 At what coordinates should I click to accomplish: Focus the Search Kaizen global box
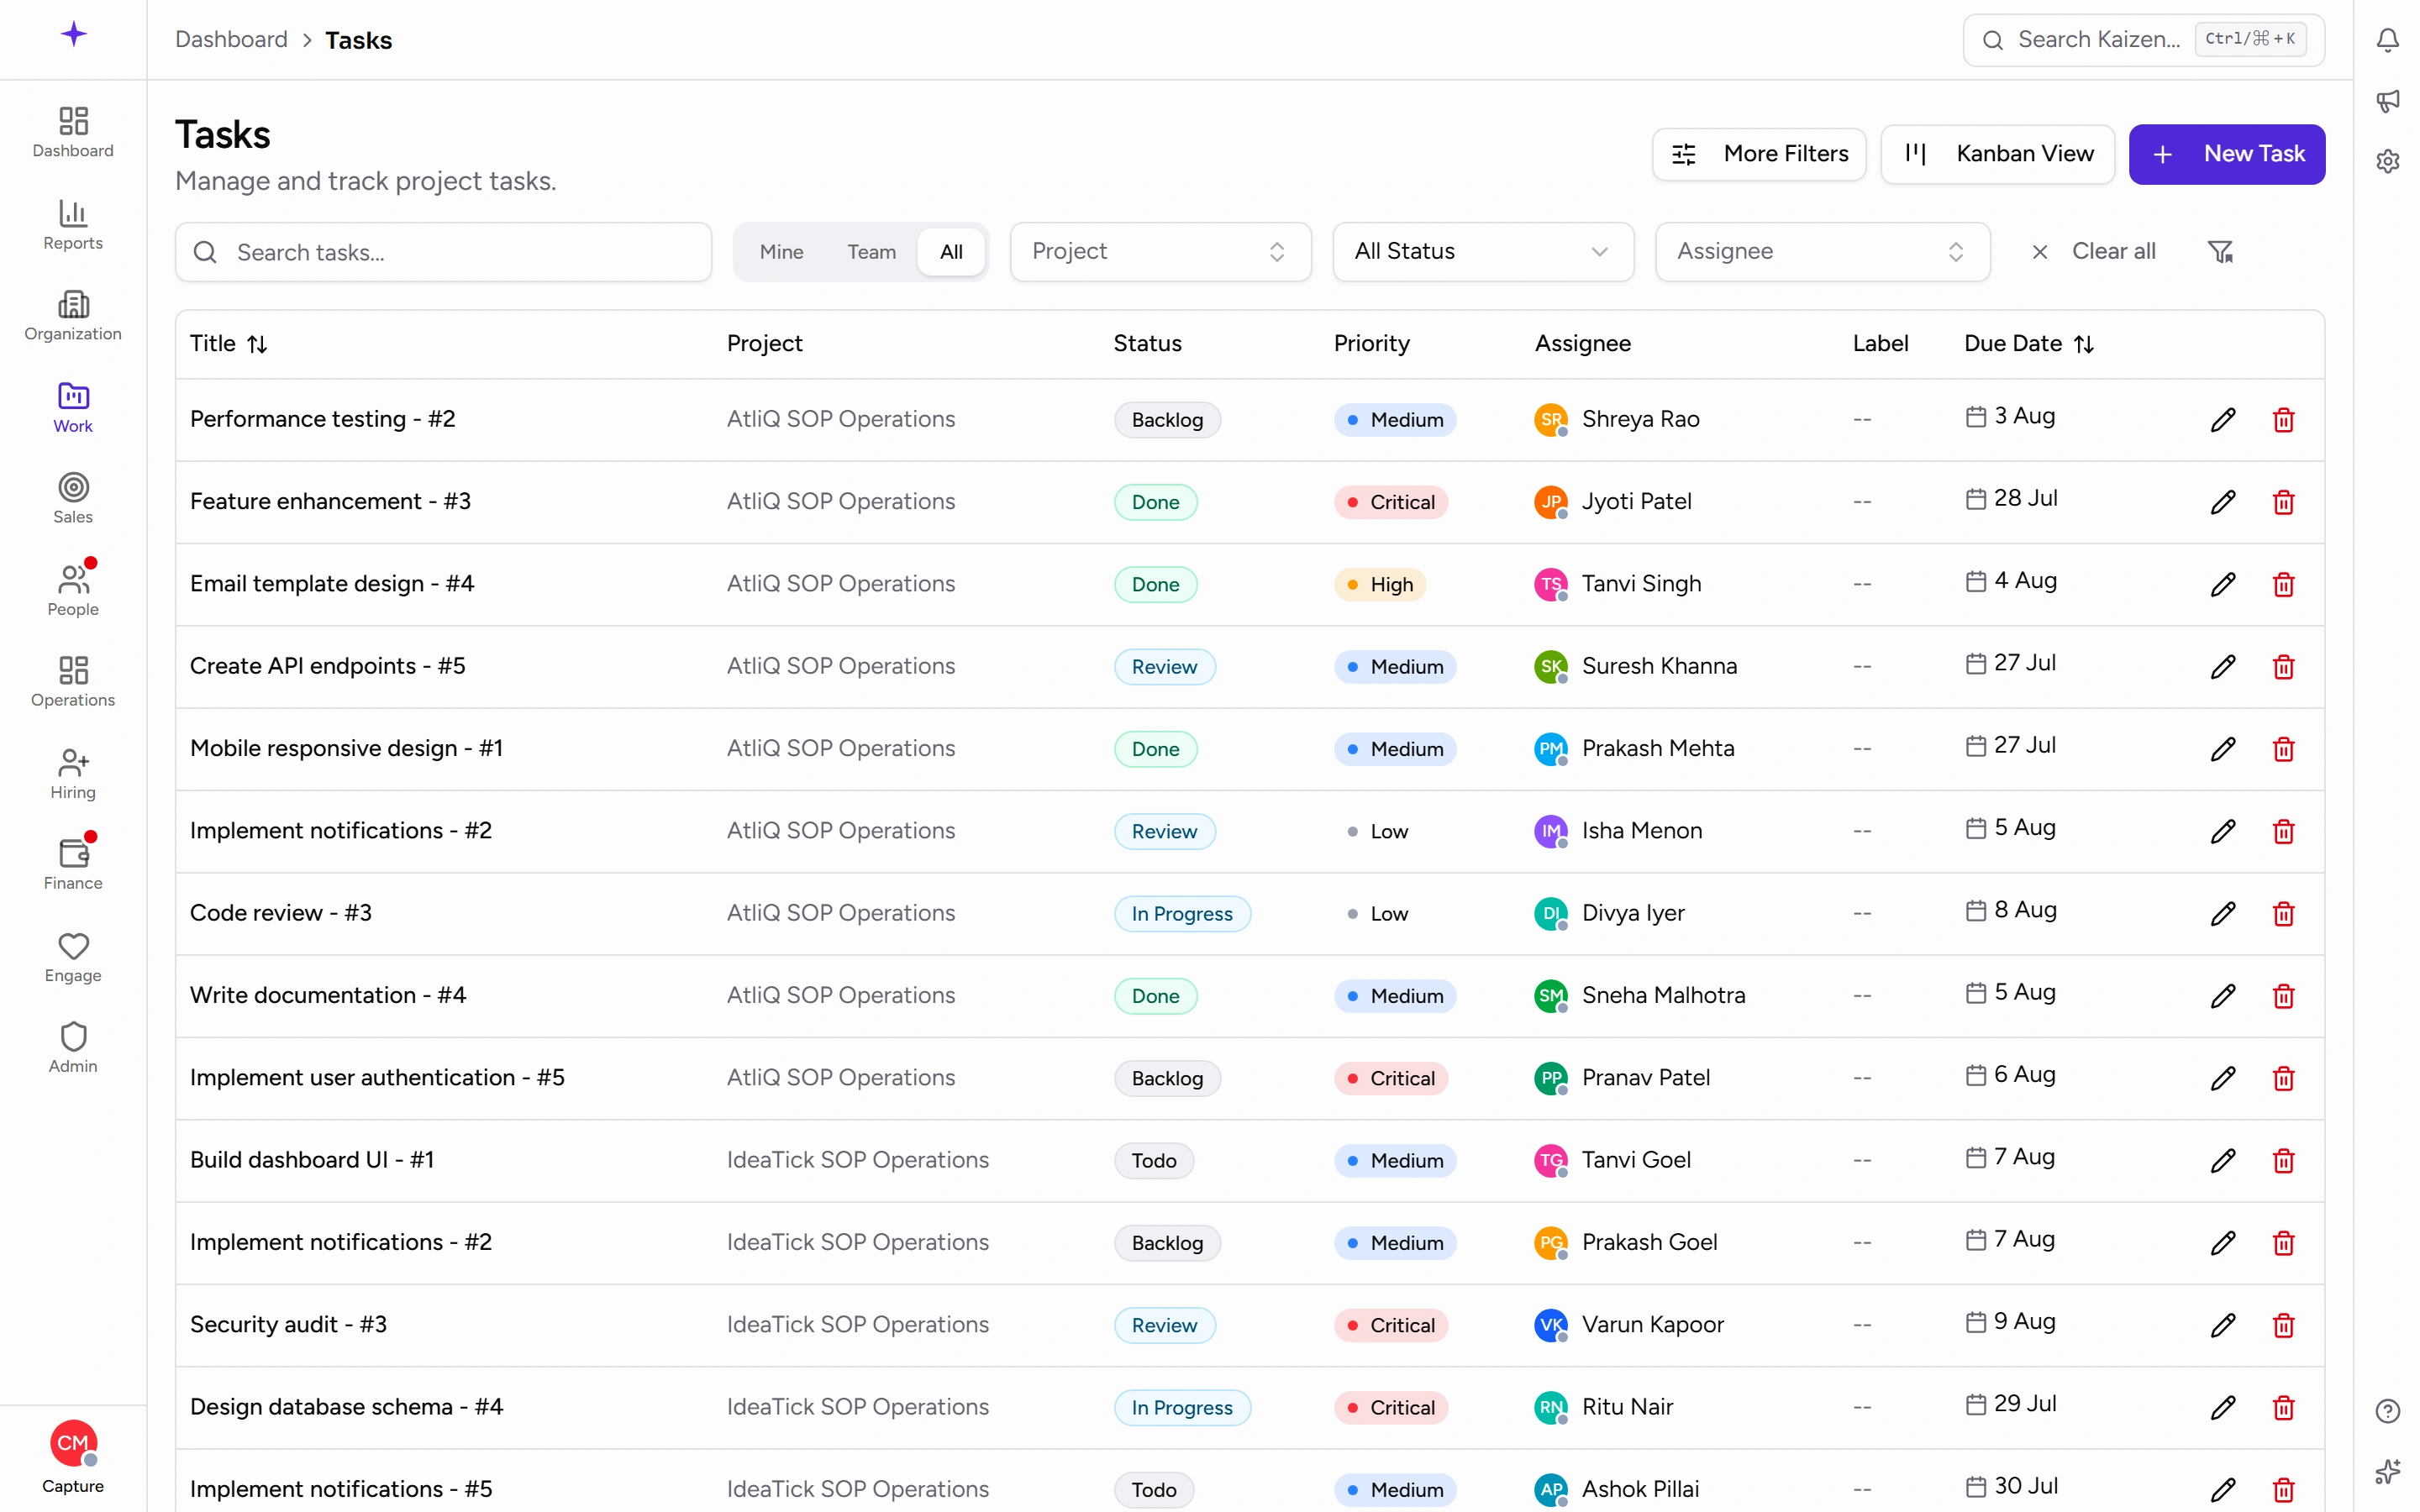tap(2143, 40)
